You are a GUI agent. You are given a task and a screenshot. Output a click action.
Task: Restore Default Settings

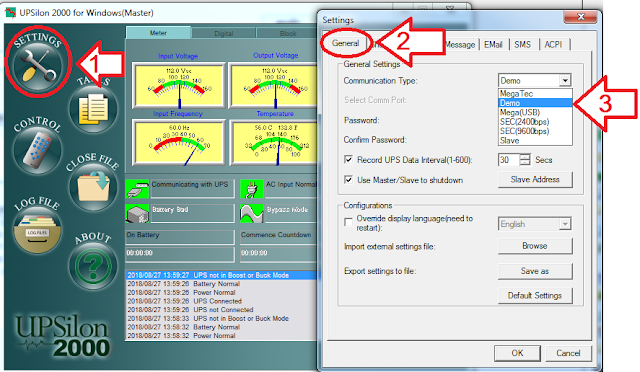tap(535, 295)
